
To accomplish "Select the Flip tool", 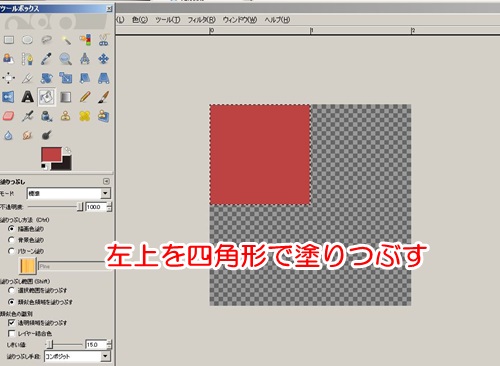I will 9,97.
